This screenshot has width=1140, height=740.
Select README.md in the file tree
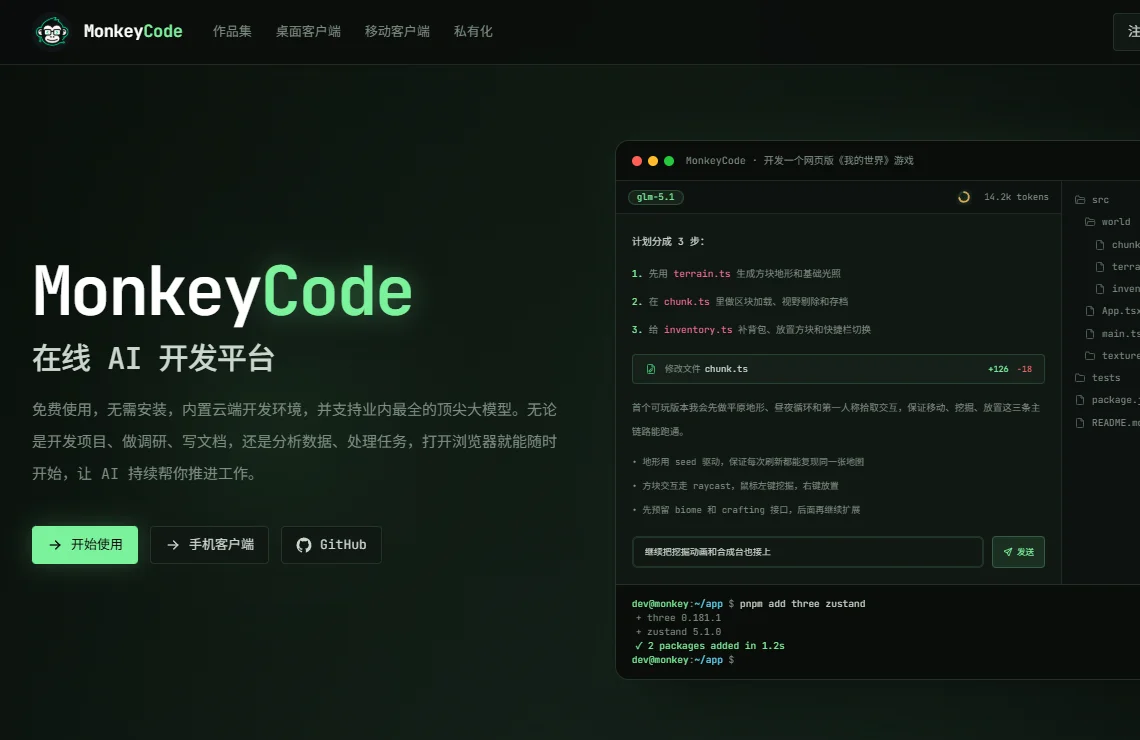coord(1107,422)
